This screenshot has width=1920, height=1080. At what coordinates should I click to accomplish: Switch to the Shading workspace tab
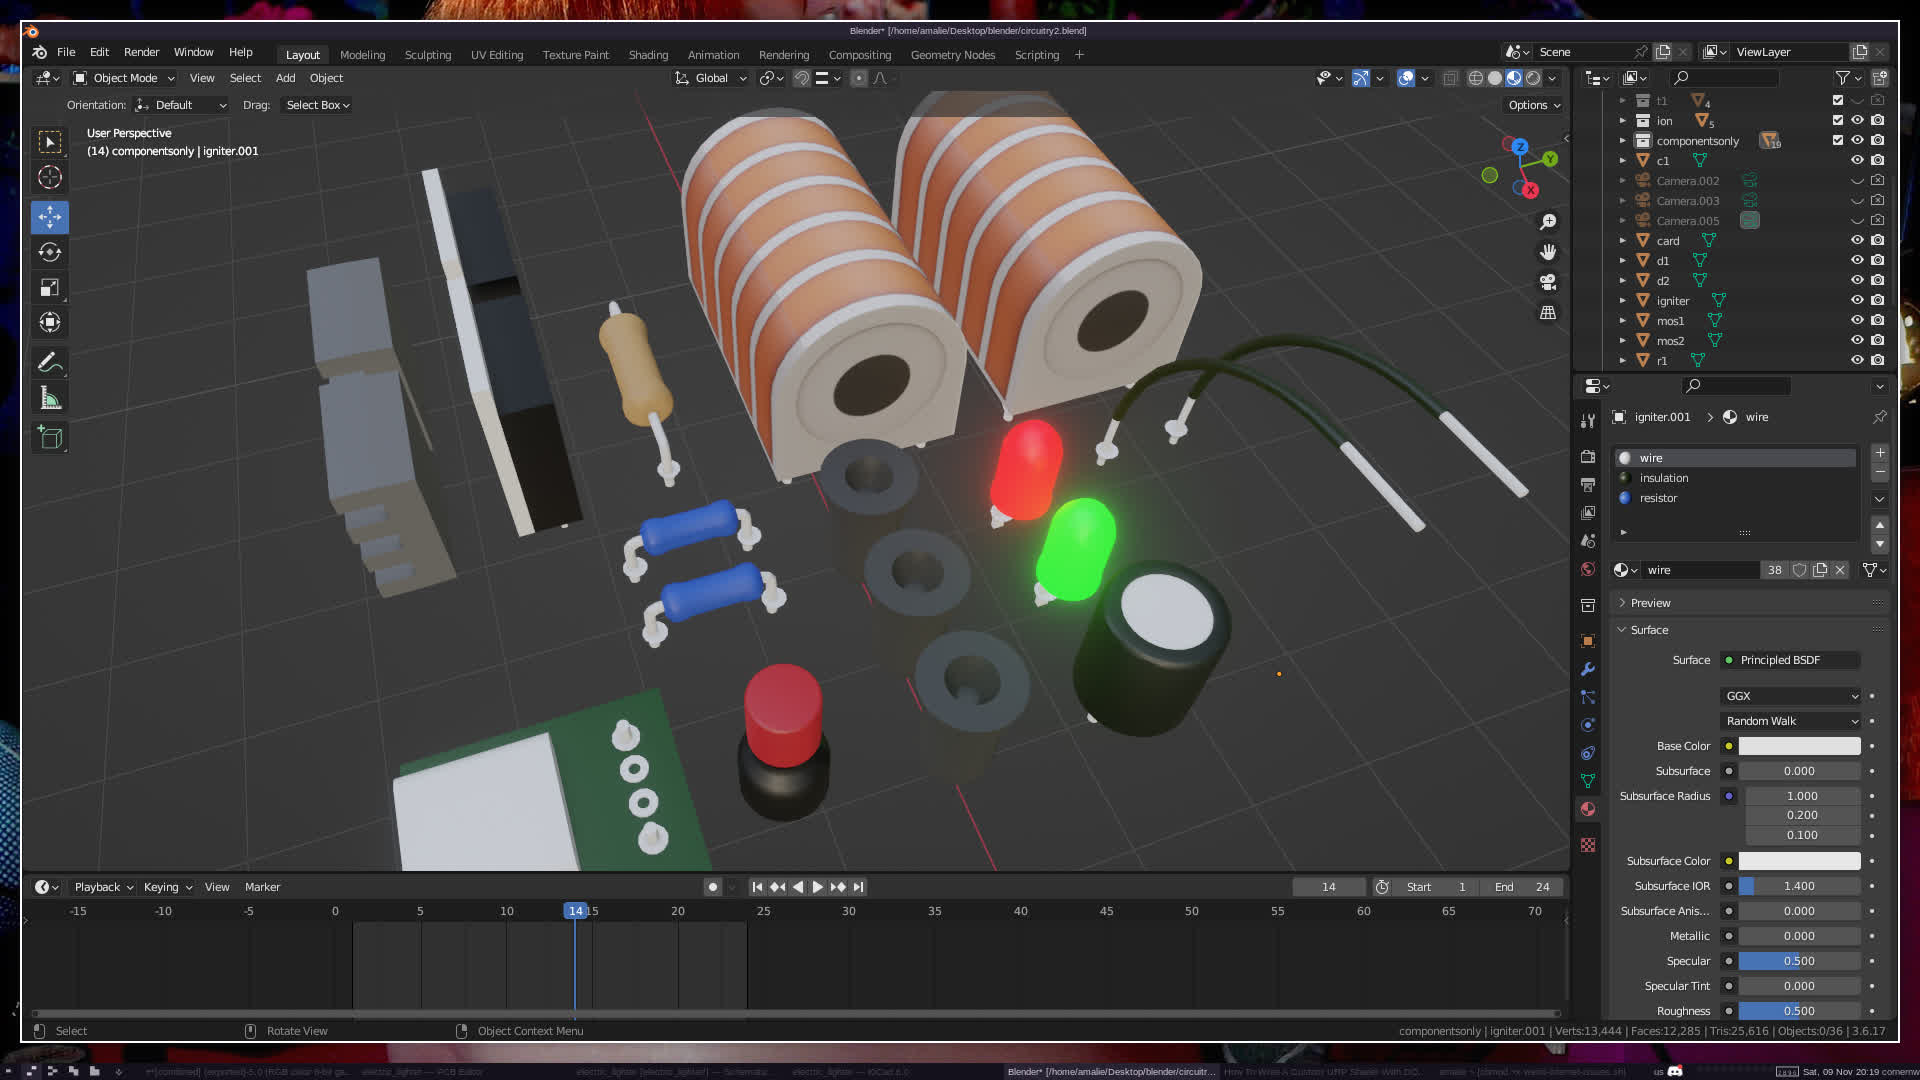(x=648, y=55)
